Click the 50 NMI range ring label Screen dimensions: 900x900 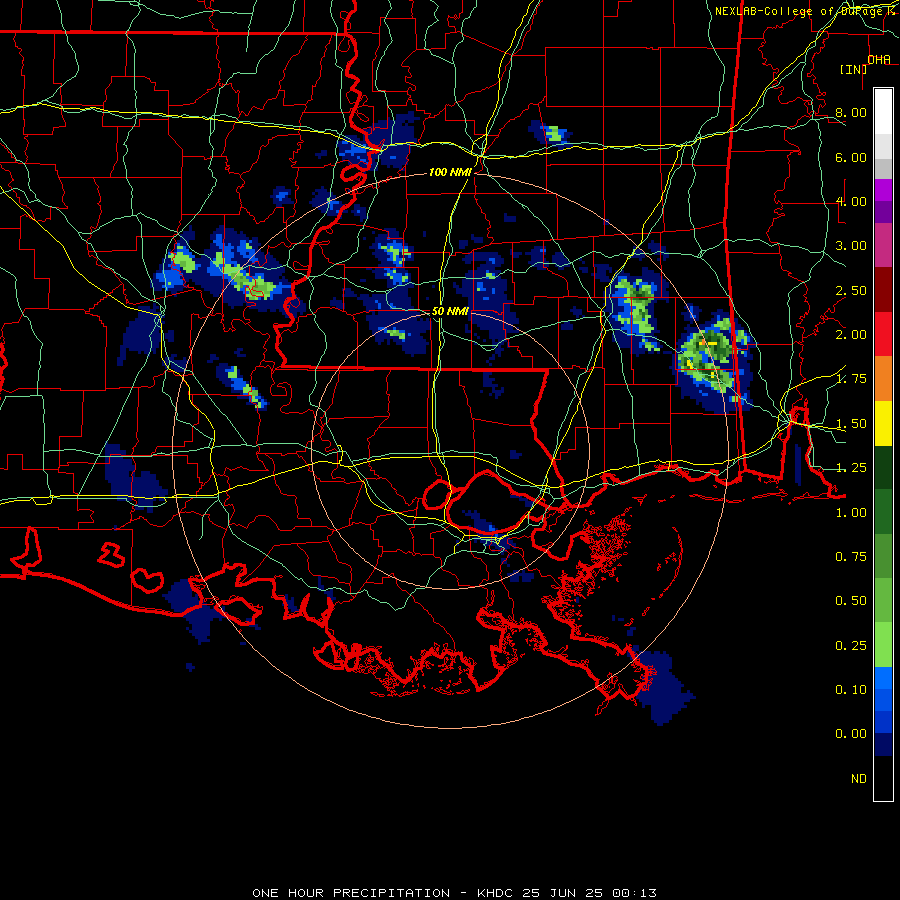[450, 311]
